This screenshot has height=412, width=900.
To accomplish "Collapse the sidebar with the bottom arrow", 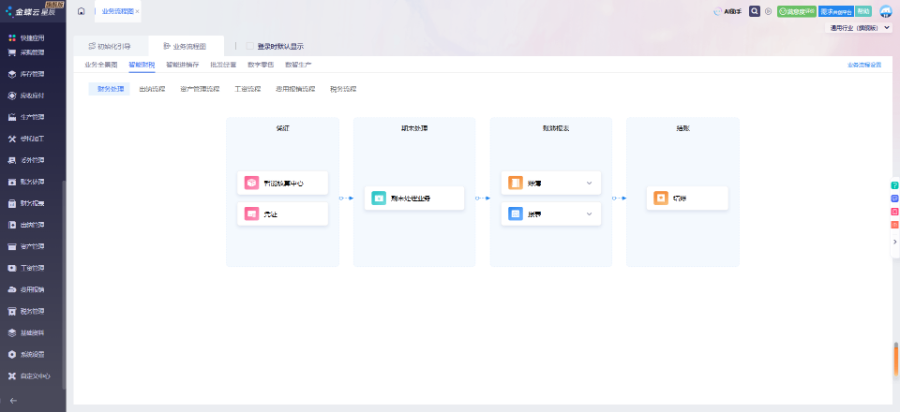I will click(13, 400).
